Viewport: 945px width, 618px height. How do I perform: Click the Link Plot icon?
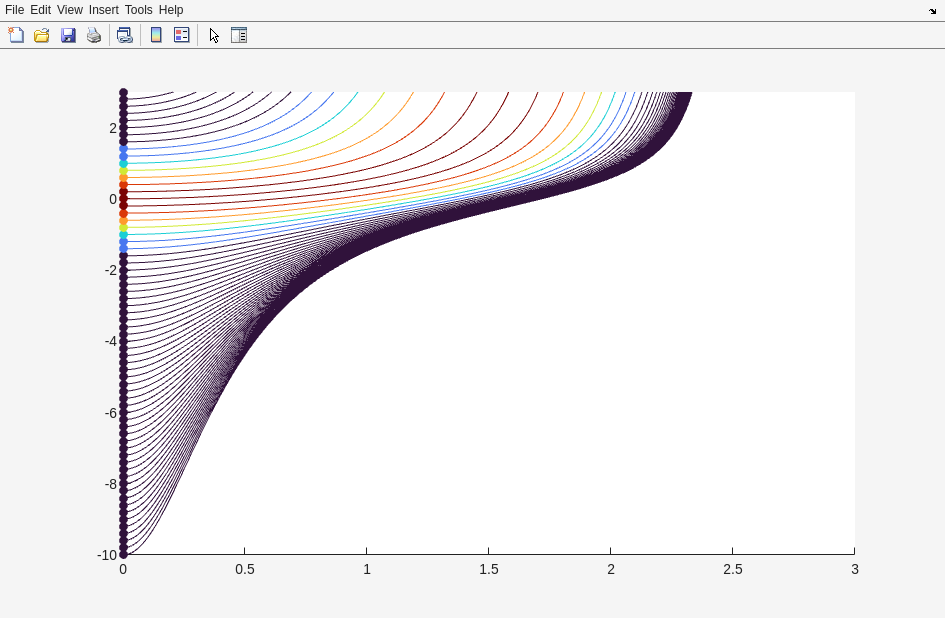[x=124, y=35]
